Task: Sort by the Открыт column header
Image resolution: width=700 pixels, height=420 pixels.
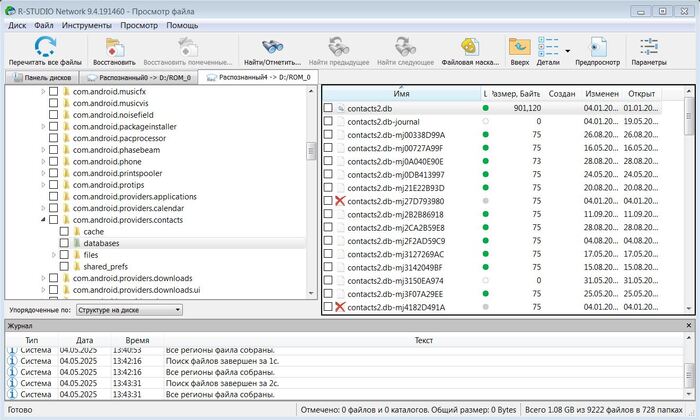Action: pos(642,94)
